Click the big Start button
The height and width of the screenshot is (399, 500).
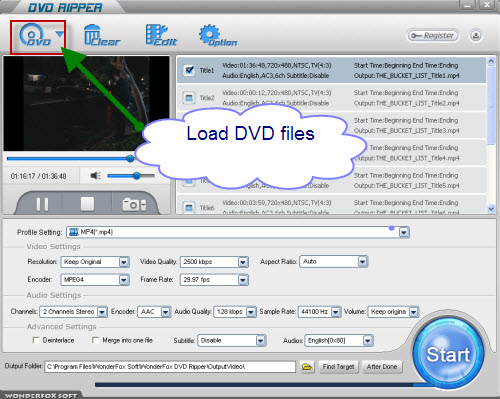pyautogui.click(x=448, y=353)
